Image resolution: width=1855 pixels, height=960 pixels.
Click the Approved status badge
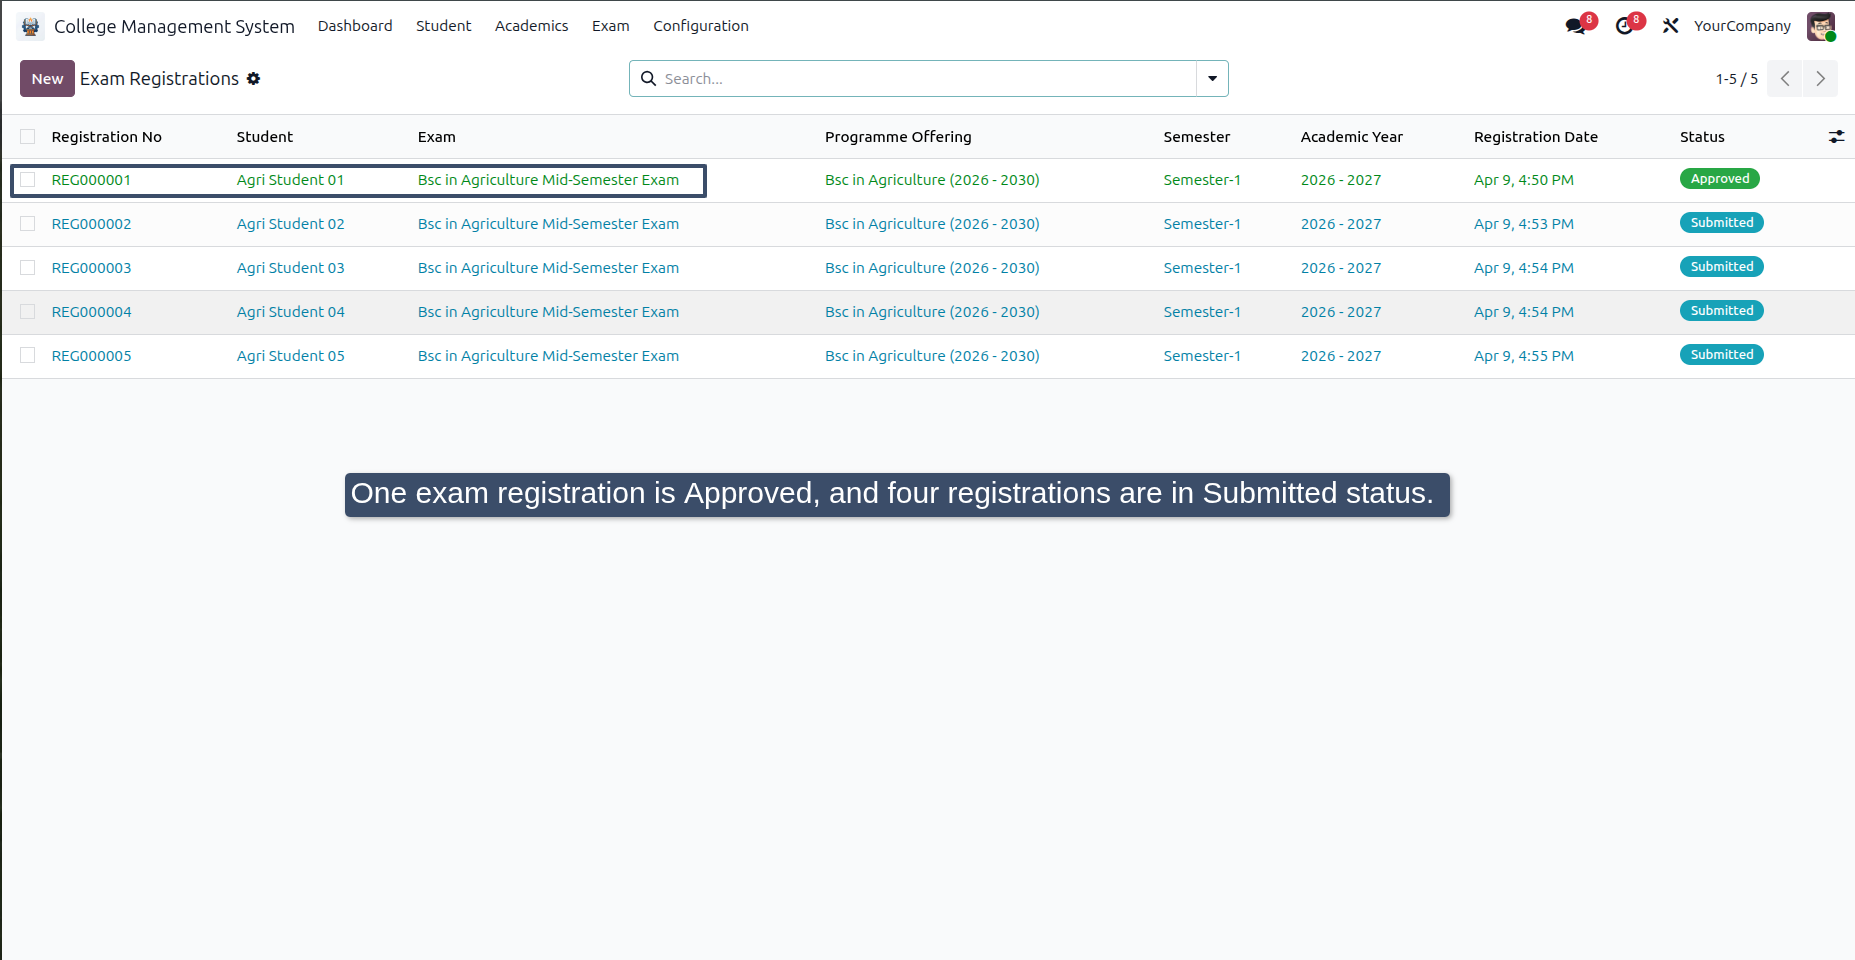click(x=1719, y=179)
